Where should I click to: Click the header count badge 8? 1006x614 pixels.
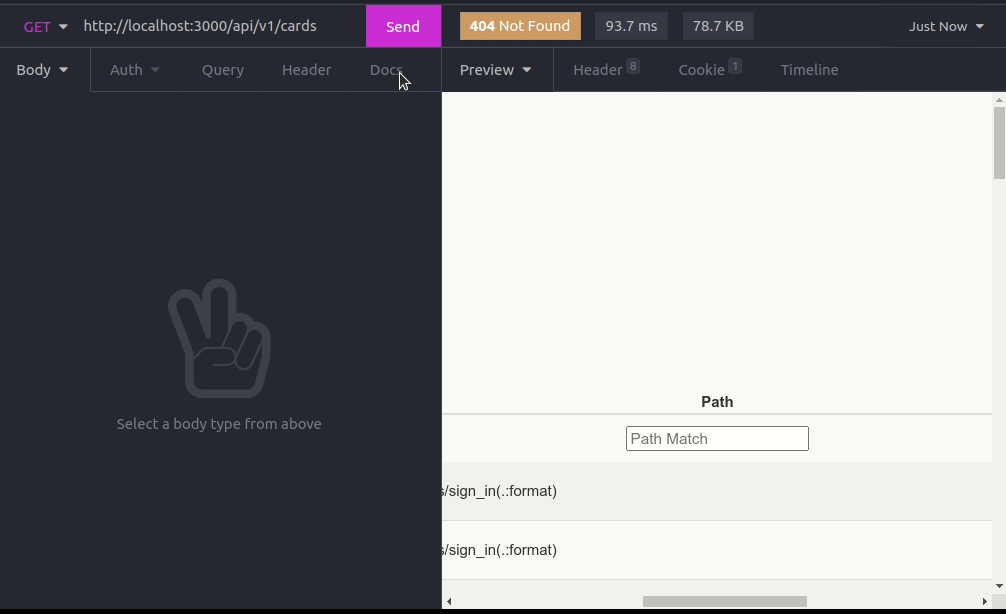pyautogui.click(x=633, y=66)
